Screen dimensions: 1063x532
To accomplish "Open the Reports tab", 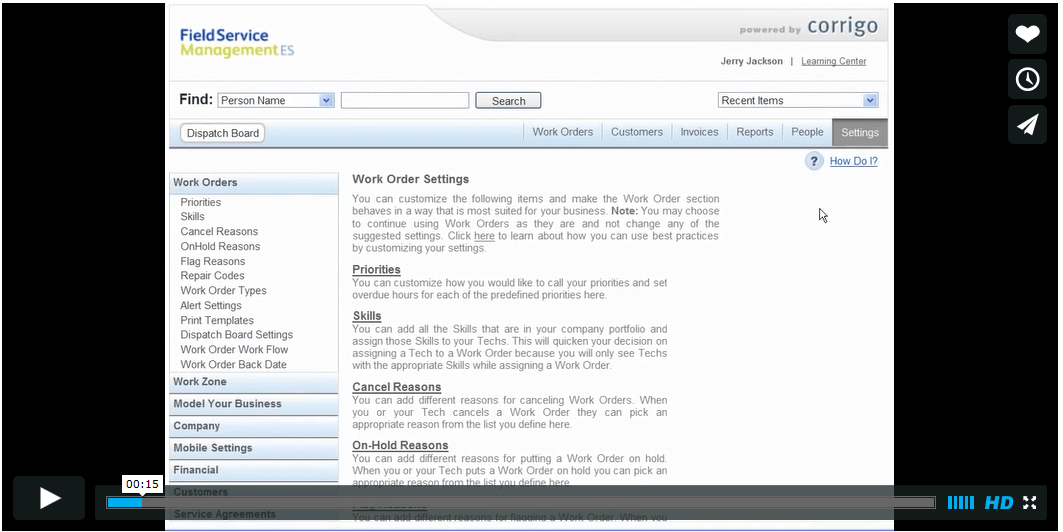I will click(x=755, y=132).
